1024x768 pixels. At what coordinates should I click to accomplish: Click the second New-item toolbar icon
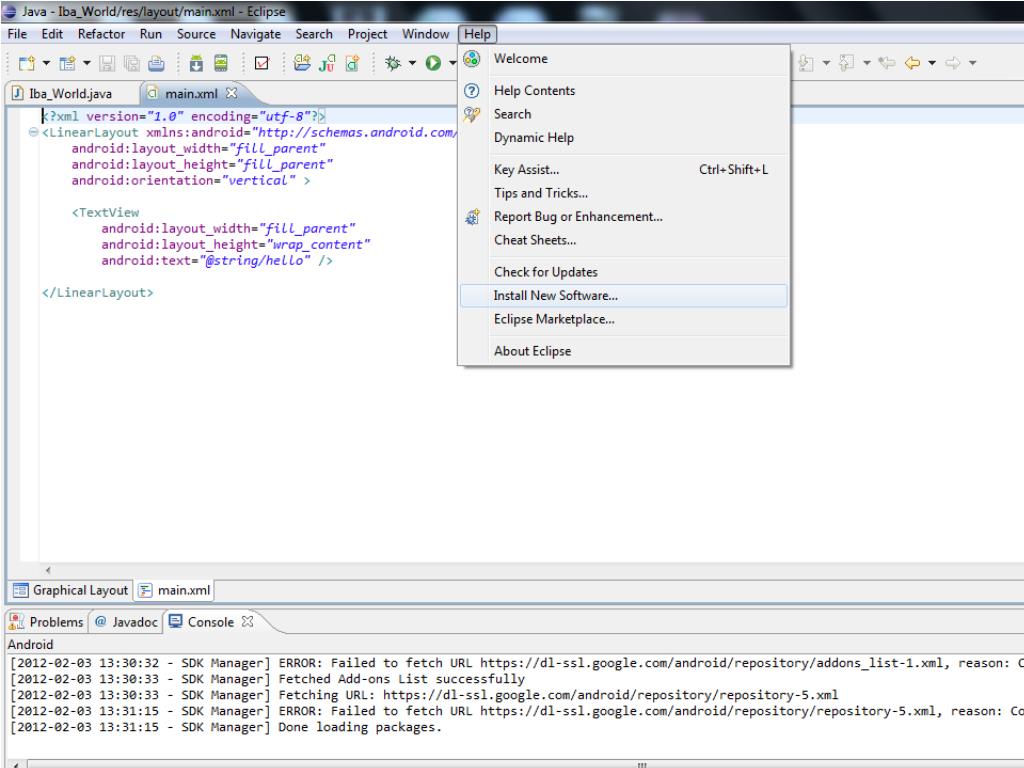tap(67, 63)
